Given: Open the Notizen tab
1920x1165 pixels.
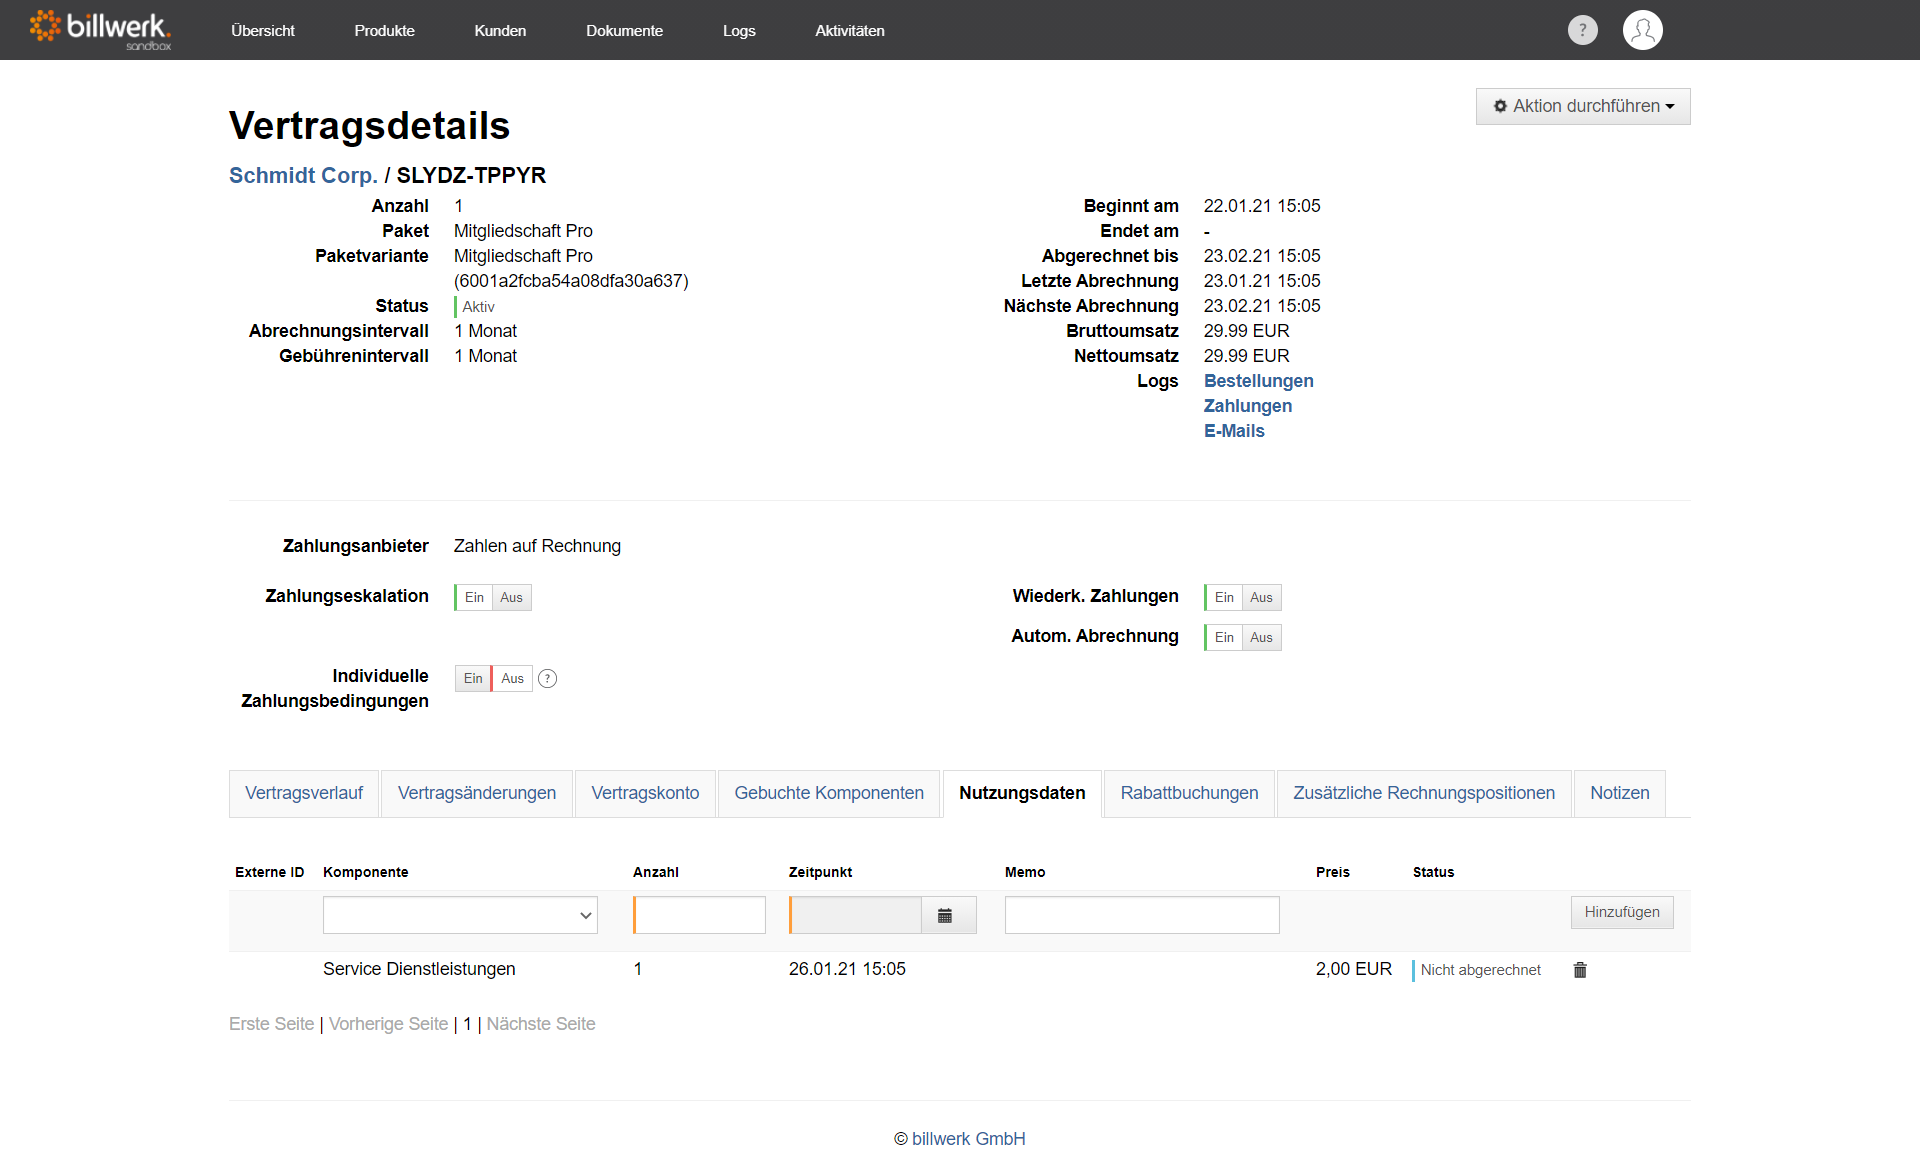Looking at the screenshot, I should (x=1620, y=793).
